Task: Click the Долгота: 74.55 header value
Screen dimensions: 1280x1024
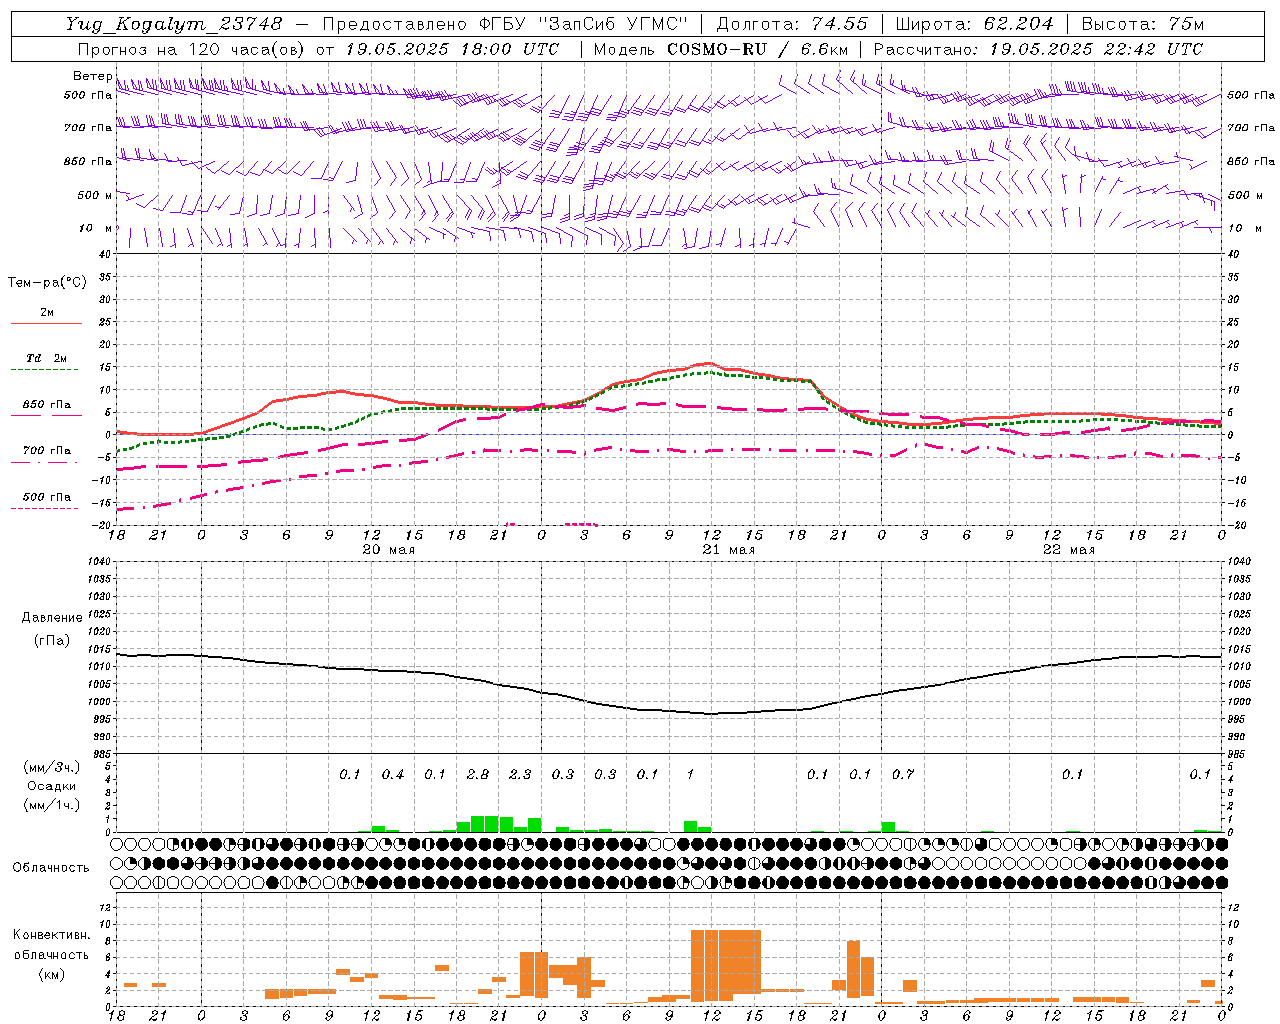Action: [x=792, y=24]
